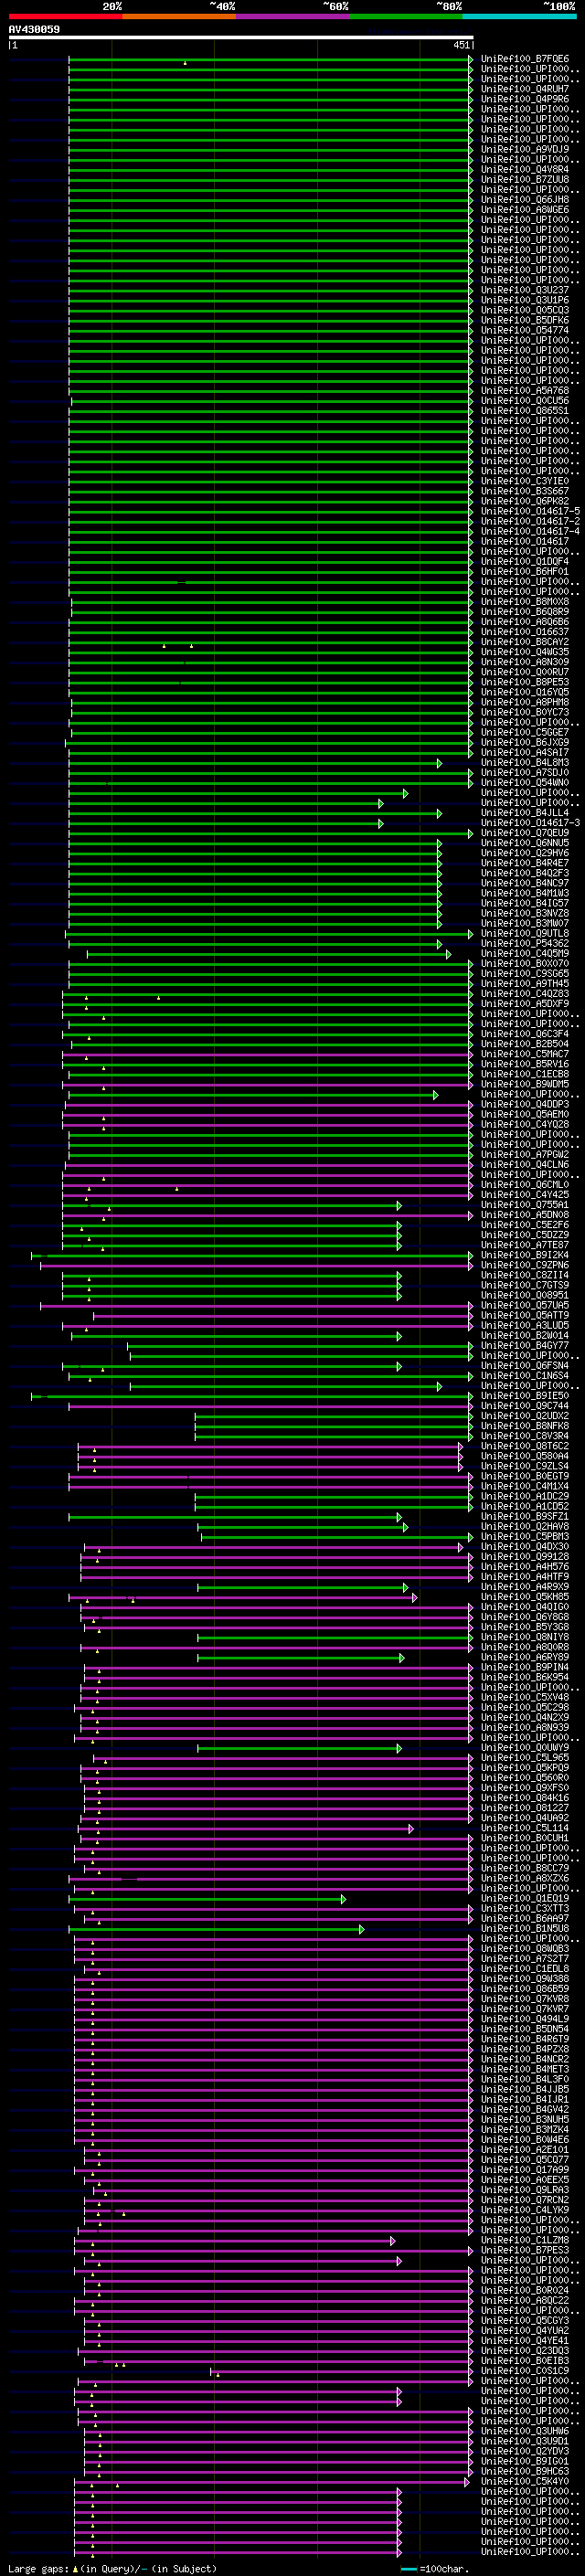Viewport: 585px width, 2576px height.
Task: Click the AV430059 query label
Action: (34, 29)
